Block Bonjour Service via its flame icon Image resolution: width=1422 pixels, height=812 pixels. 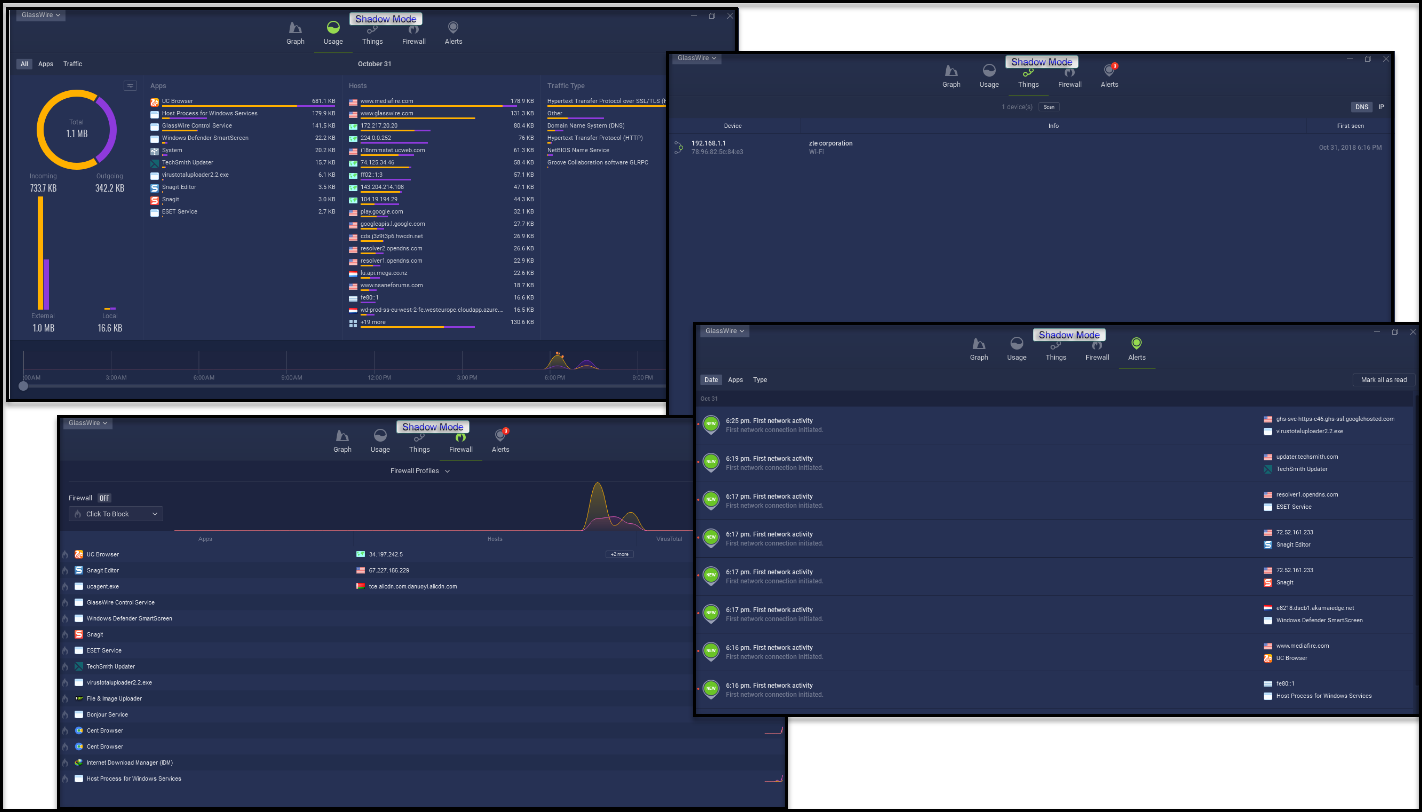(x=65, y=714)
